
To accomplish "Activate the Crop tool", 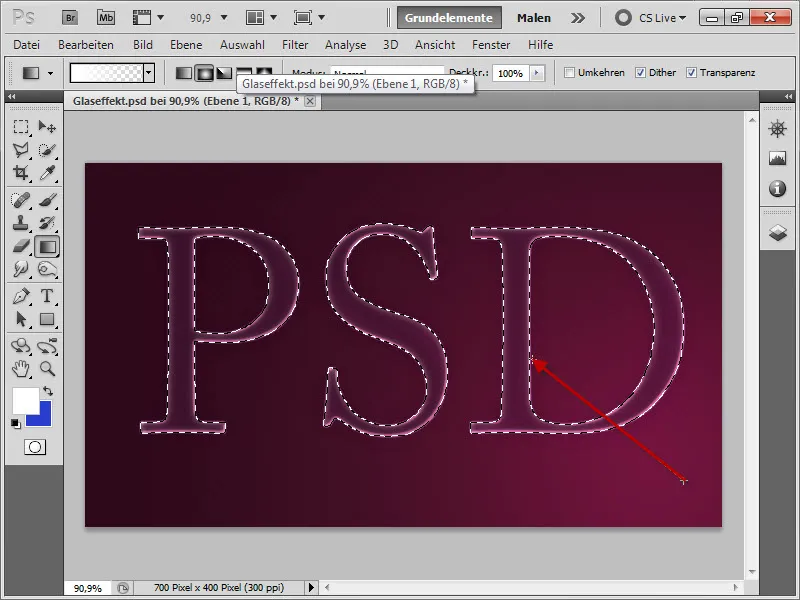I will coord(21,173).
